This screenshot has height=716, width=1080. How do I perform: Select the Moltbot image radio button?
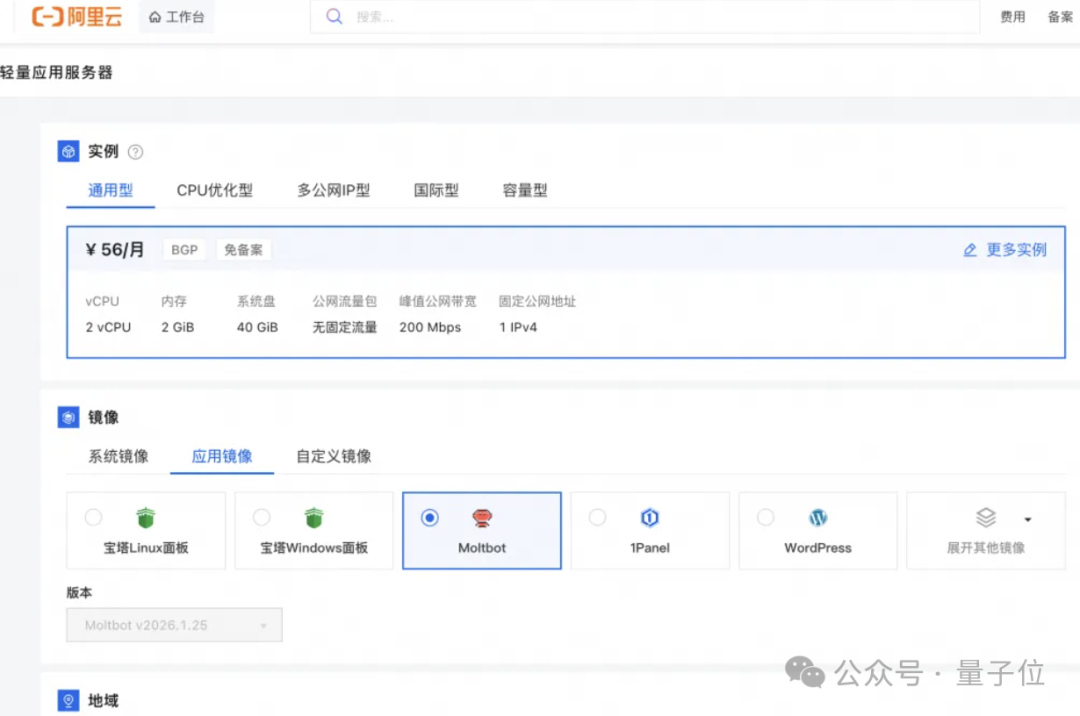click(x=430, y=518)
